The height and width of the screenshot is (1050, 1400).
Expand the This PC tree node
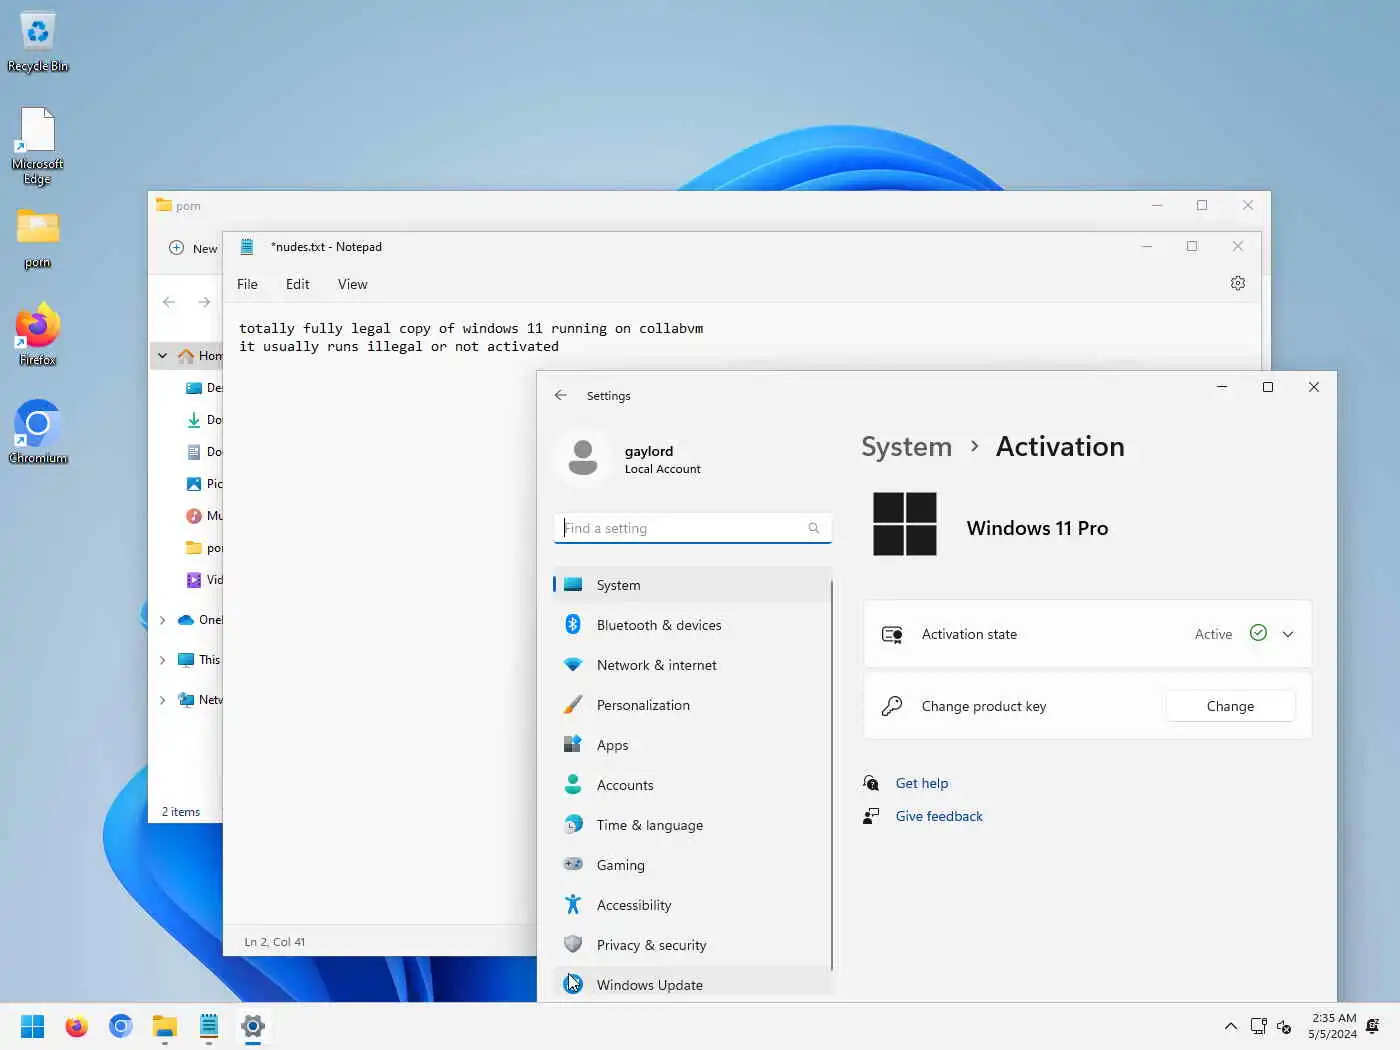[163, 660]
